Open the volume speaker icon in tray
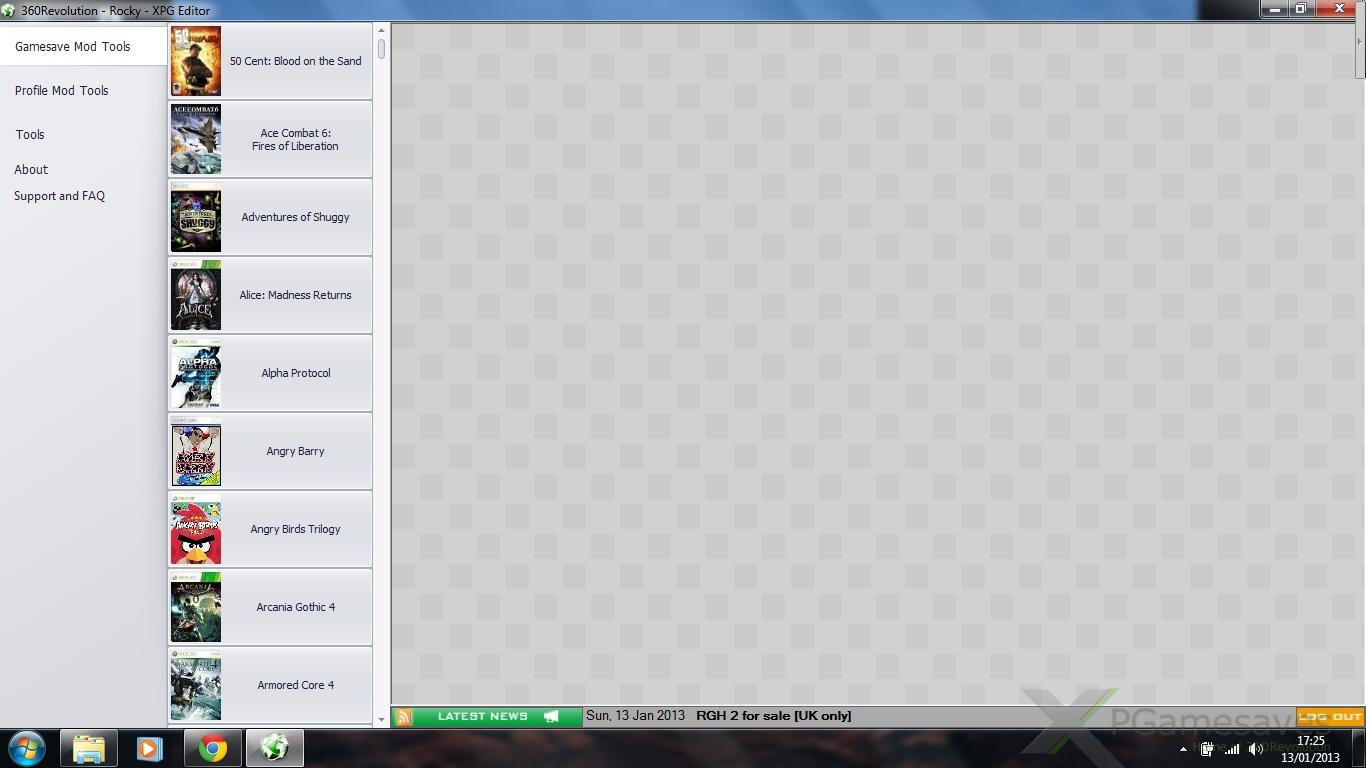Image resolution: width=1366 pixels, height=768 pixels. pos(1255,749)
